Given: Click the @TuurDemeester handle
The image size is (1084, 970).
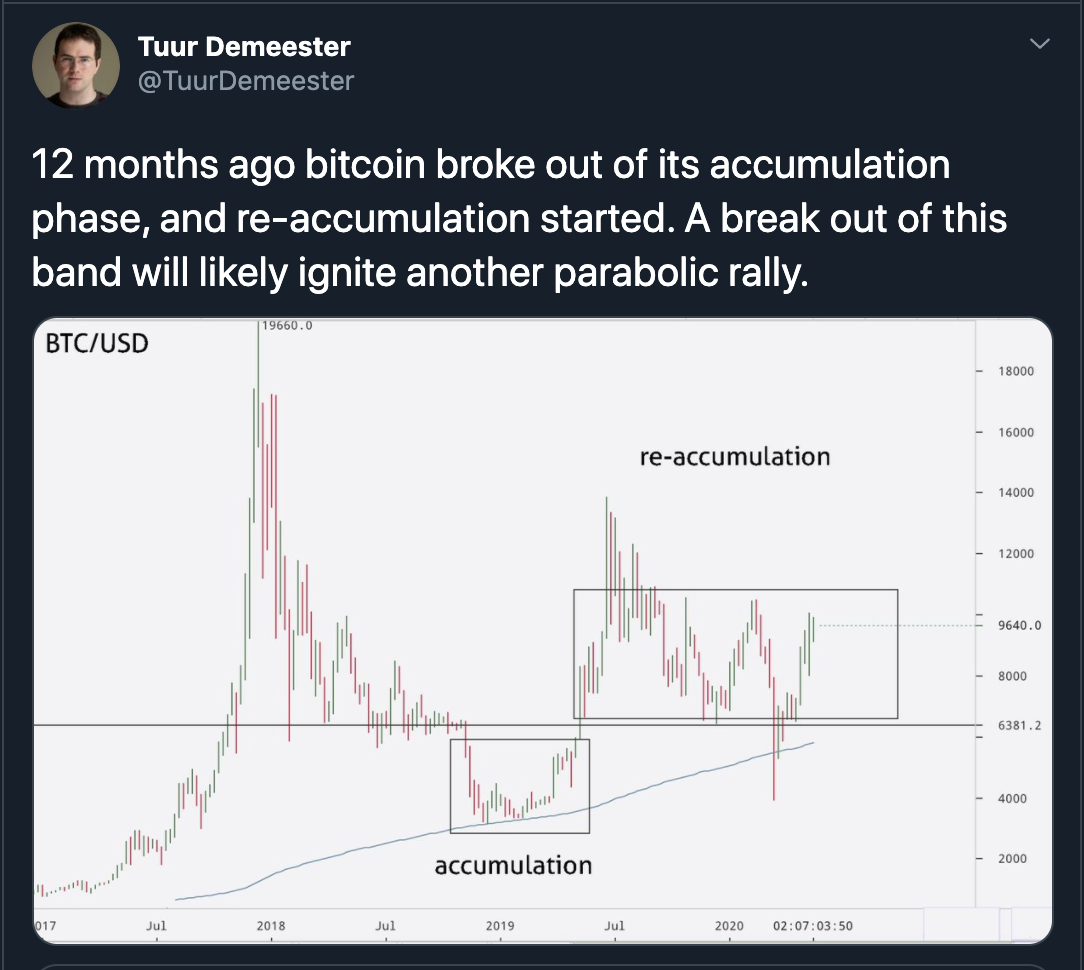Looking at the screenshot, I should (245, 80).
